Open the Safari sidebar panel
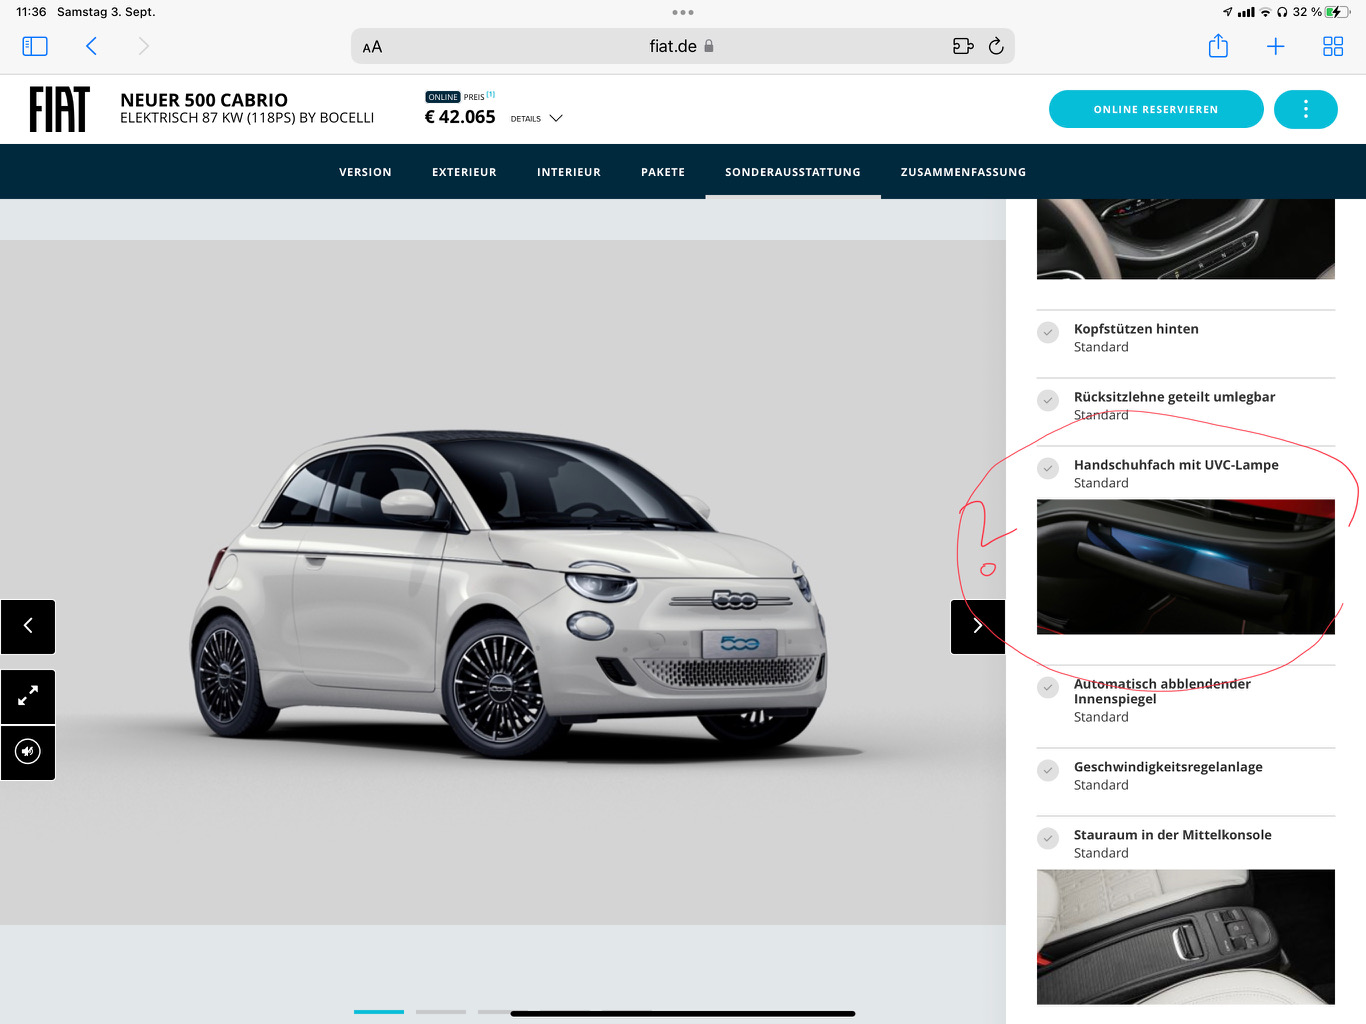The width and height of the screenshot is (1366, 1024). 35,46
